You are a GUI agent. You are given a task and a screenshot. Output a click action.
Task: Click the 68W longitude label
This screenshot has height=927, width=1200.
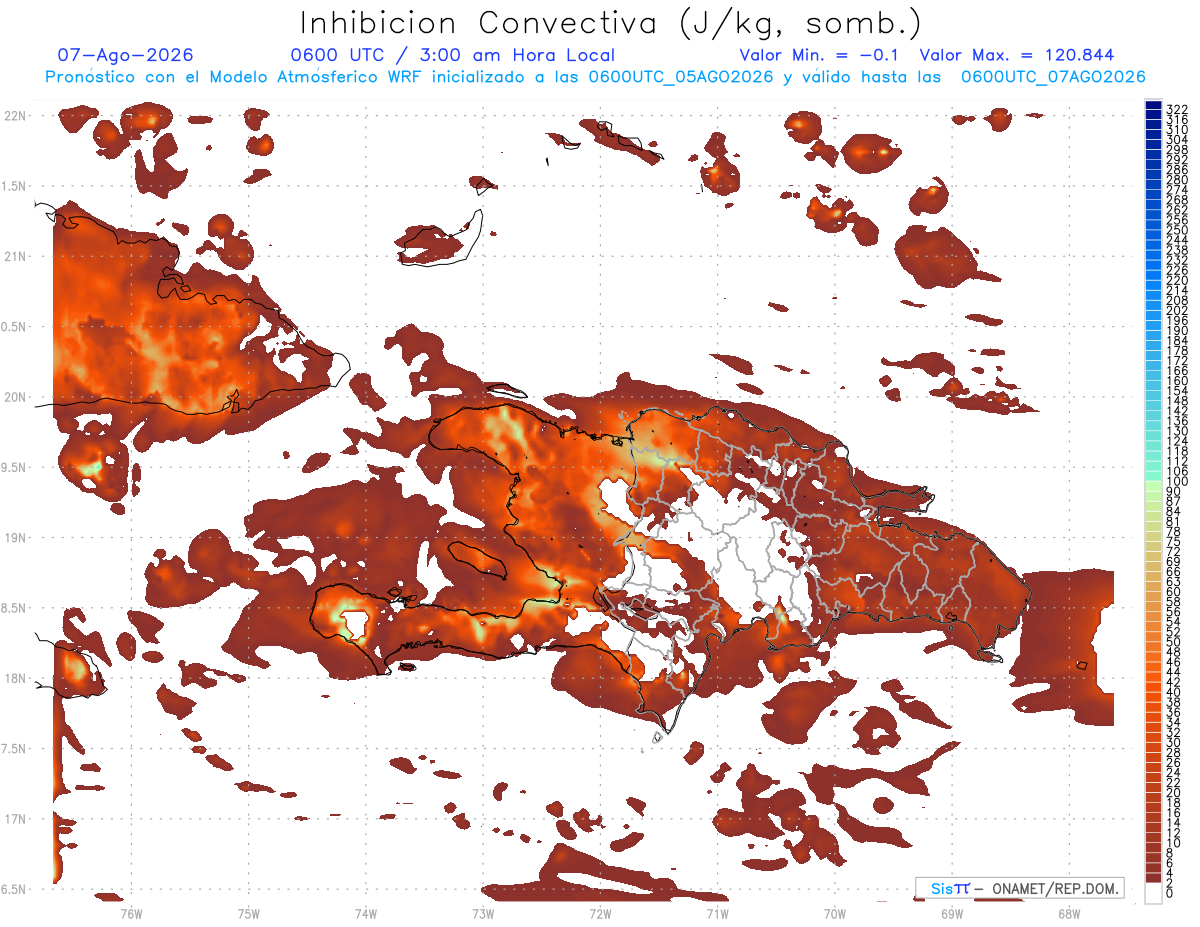[1069, 913]
